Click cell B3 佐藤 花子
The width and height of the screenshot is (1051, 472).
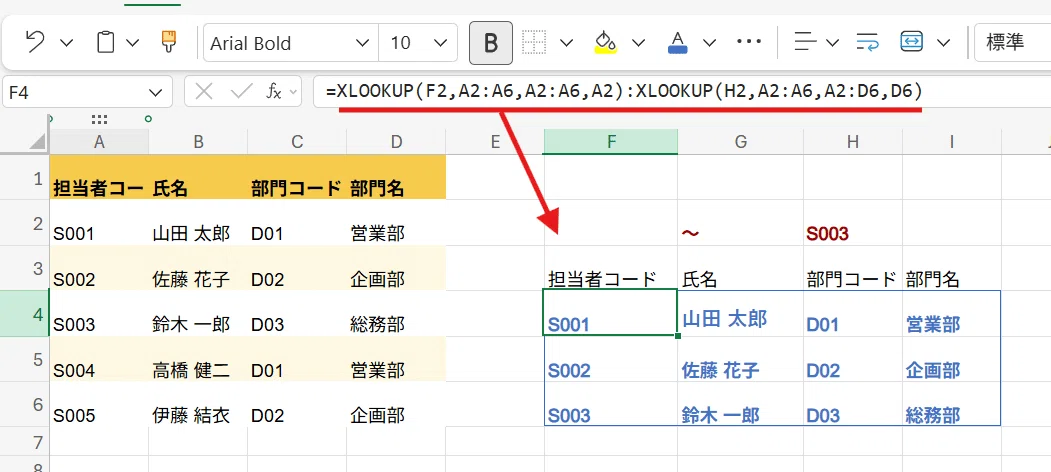click(x=198, y=268)
